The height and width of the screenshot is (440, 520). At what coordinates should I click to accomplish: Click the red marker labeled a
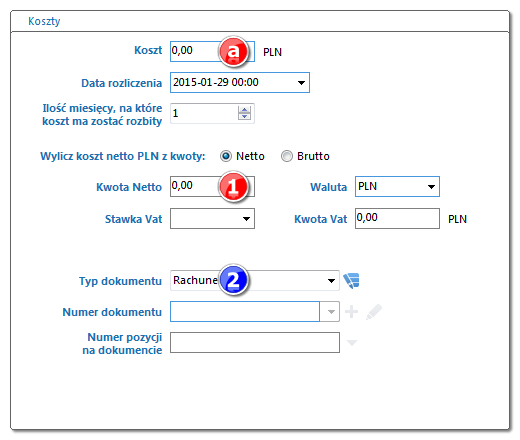pyautogui.click(x=233, y=52)
